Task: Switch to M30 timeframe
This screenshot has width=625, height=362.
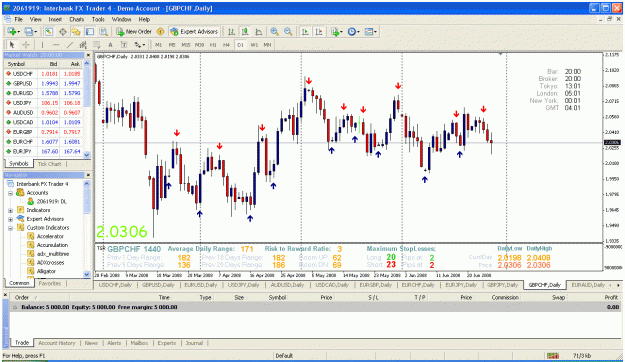Action: (x=199, y=45)
